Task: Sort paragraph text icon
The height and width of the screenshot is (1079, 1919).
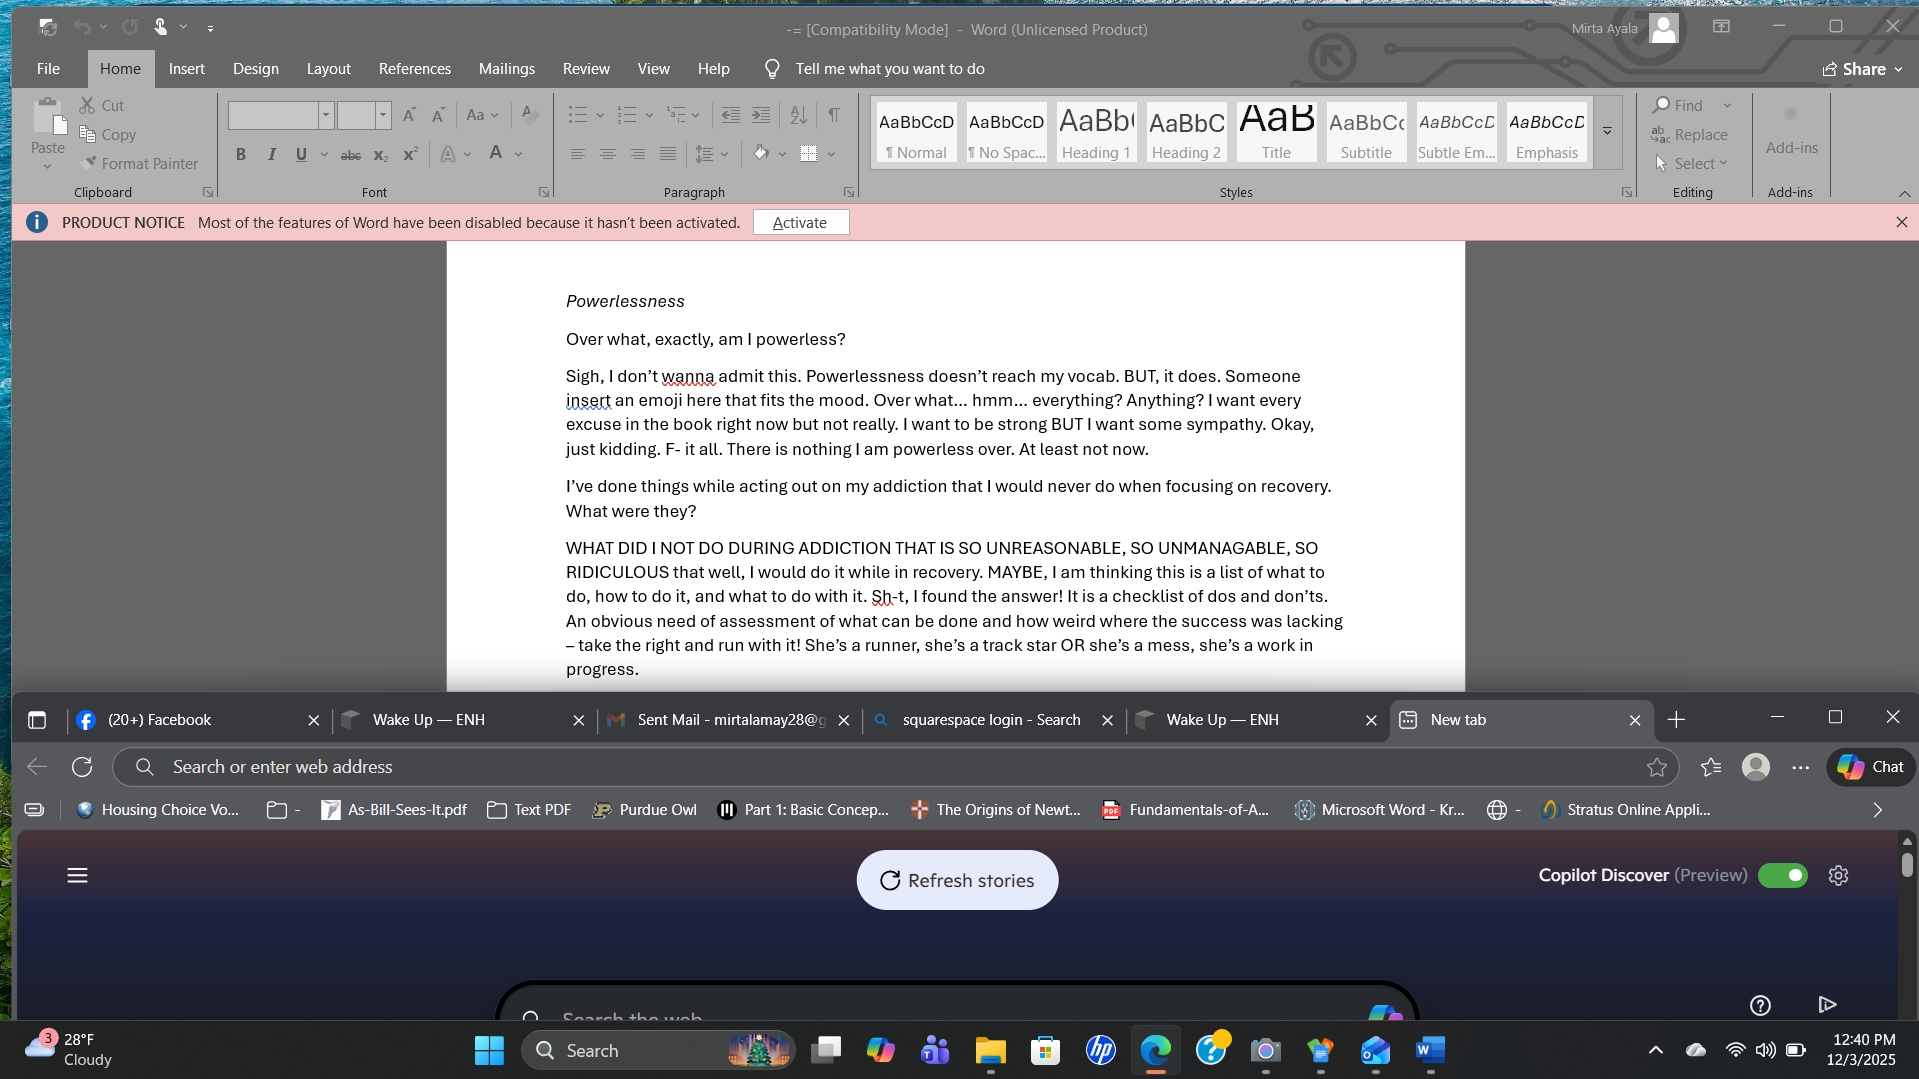Action: [x=798, y=115]
